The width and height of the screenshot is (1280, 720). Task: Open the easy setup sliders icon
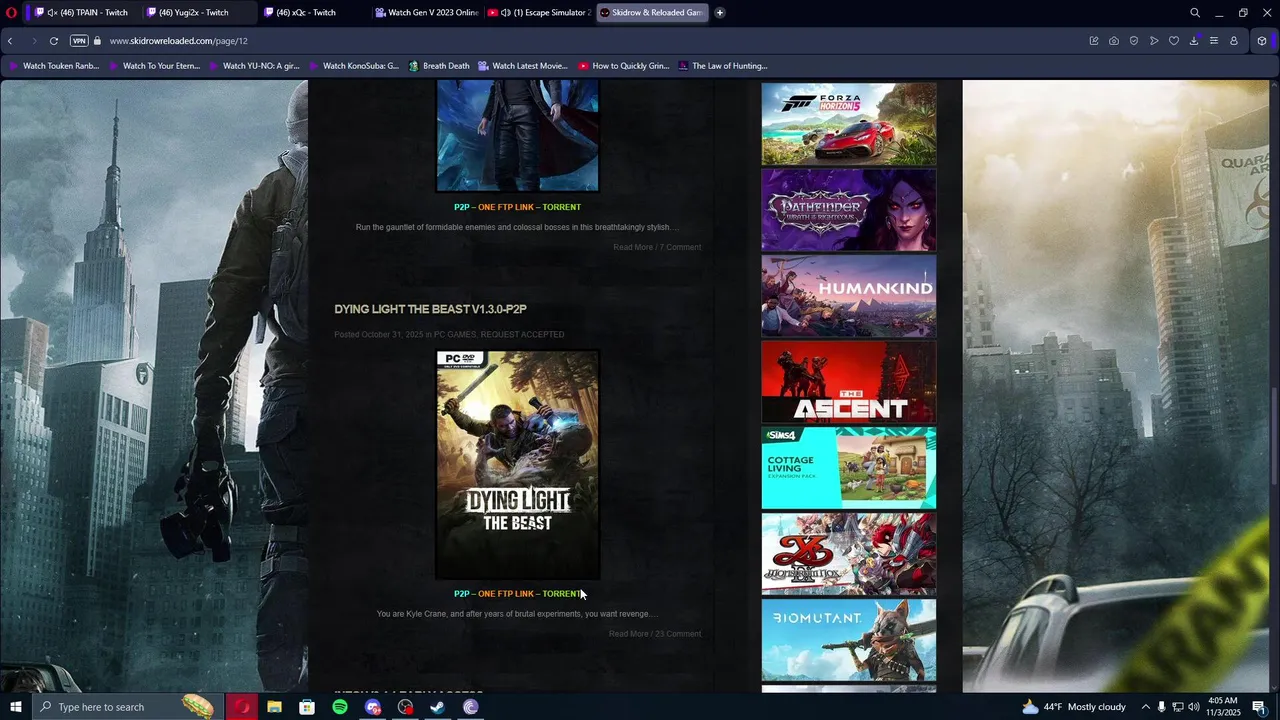[x=1214, y=41]
